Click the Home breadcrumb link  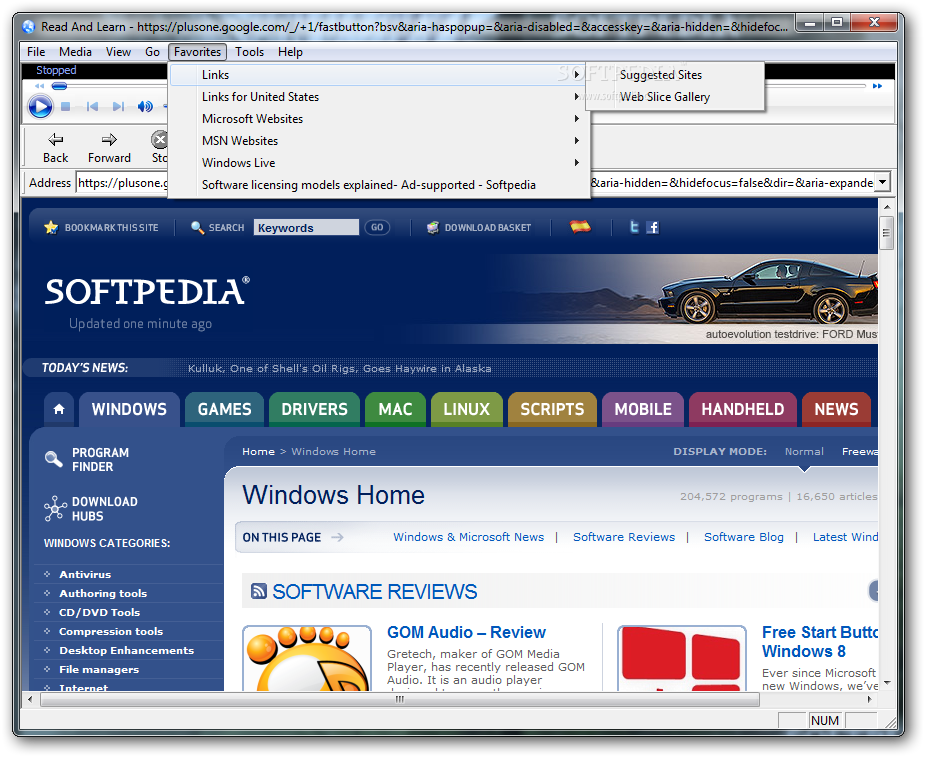coord(258,451)
